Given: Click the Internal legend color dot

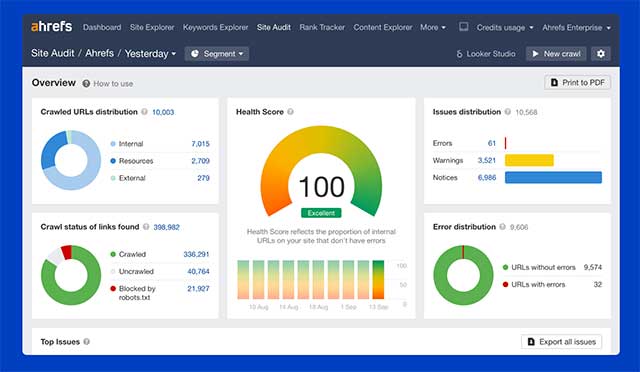Looking at the screenshot, I should tap(113, 144).
